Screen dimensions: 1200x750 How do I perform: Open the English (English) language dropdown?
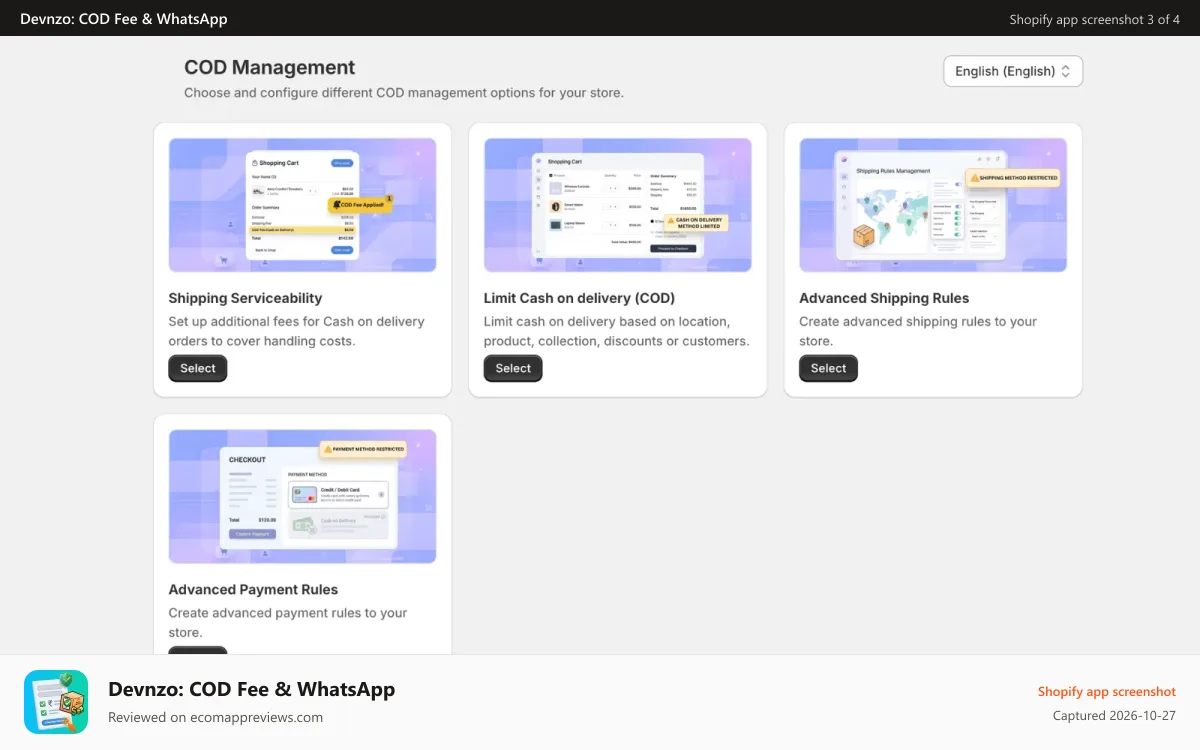pos(1013,71)
